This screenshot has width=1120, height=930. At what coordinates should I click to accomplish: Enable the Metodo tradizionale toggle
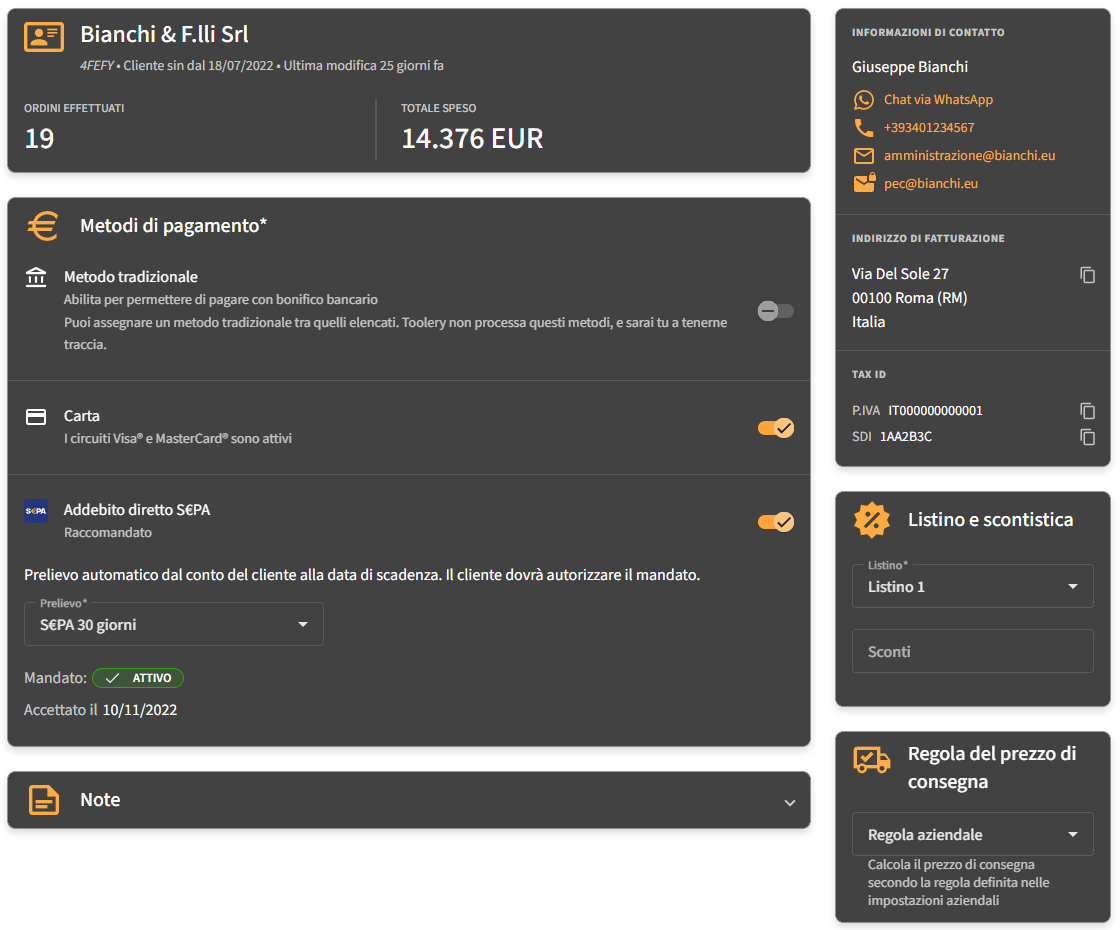pos(776,311)
